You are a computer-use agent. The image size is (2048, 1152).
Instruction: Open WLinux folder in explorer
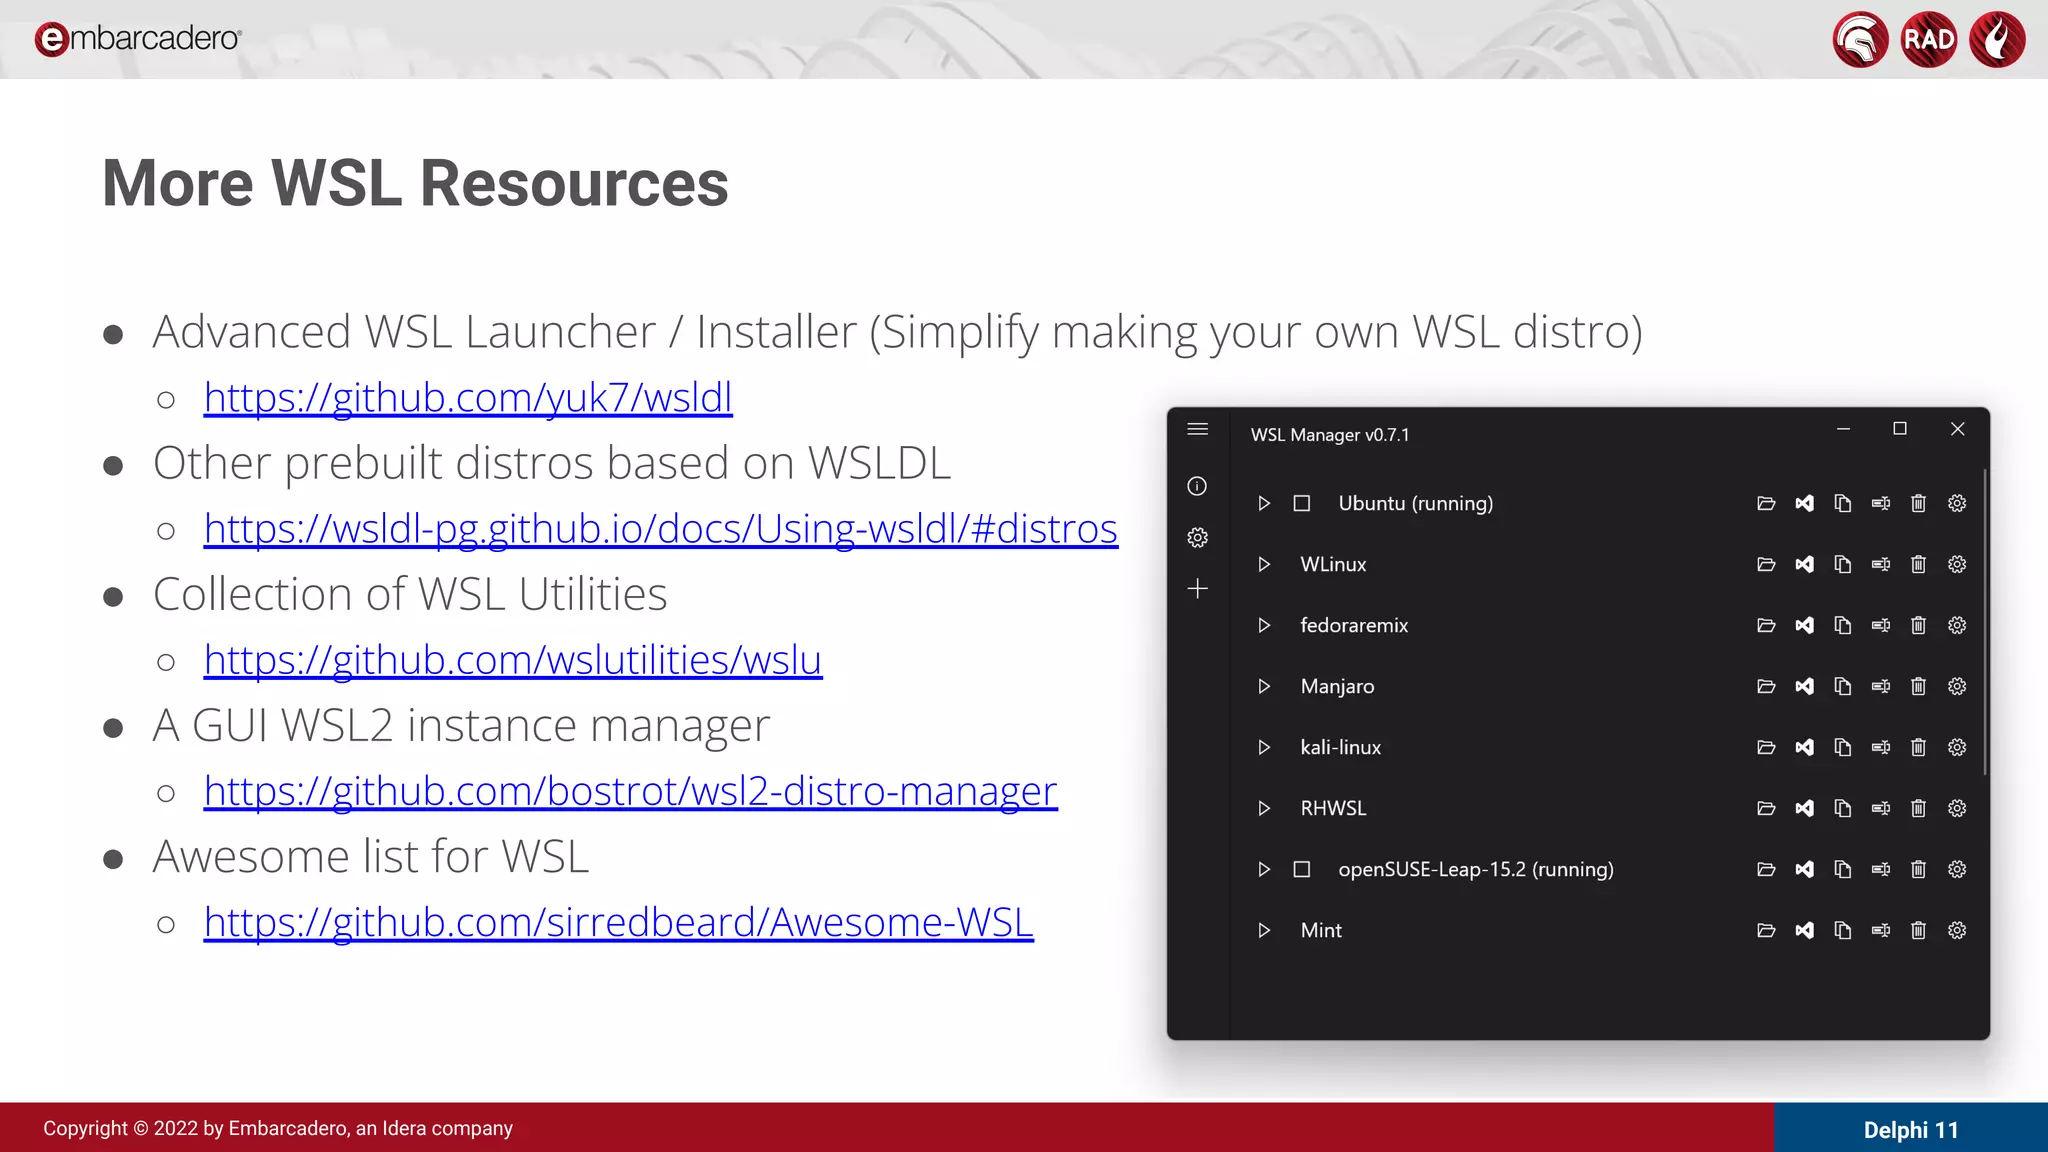[1766, 564]
